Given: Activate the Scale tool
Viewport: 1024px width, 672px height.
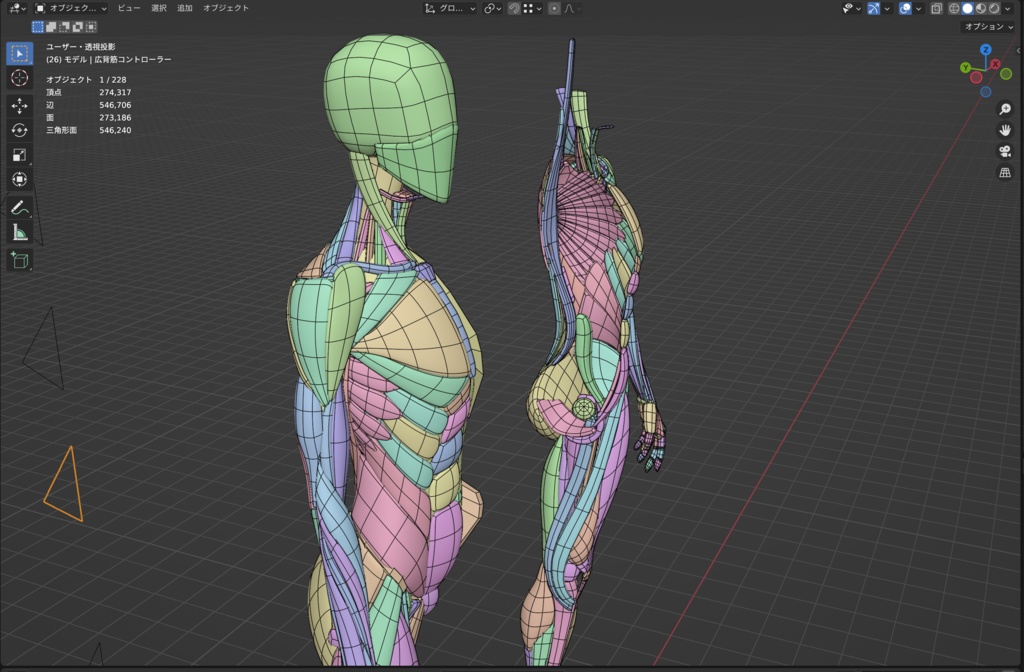Looking at the screenshot, I should [x=18, y=154].
